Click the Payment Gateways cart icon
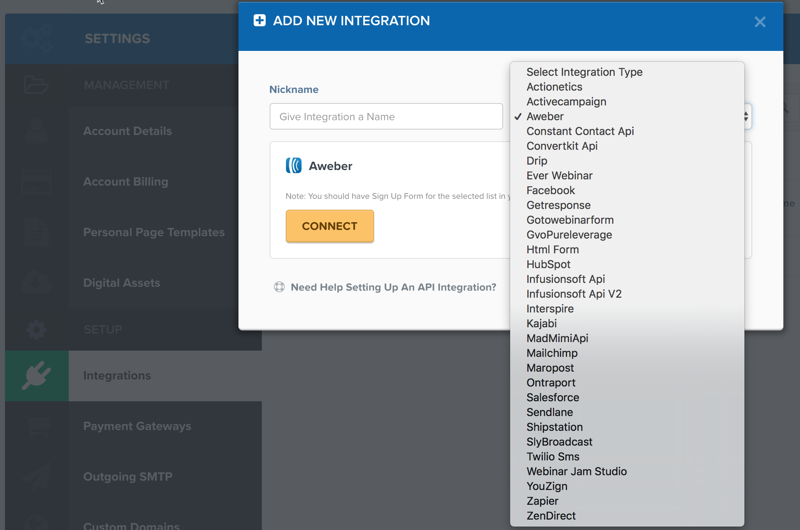This screenshot has width=800, height=530. [x=38, y=426]
